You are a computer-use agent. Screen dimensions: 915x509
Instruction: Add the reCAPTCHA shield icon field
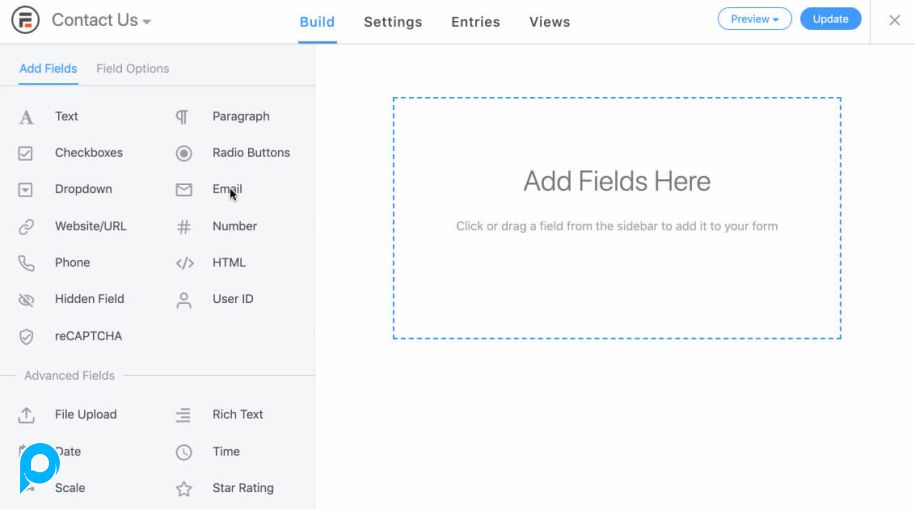click(27, 337)
